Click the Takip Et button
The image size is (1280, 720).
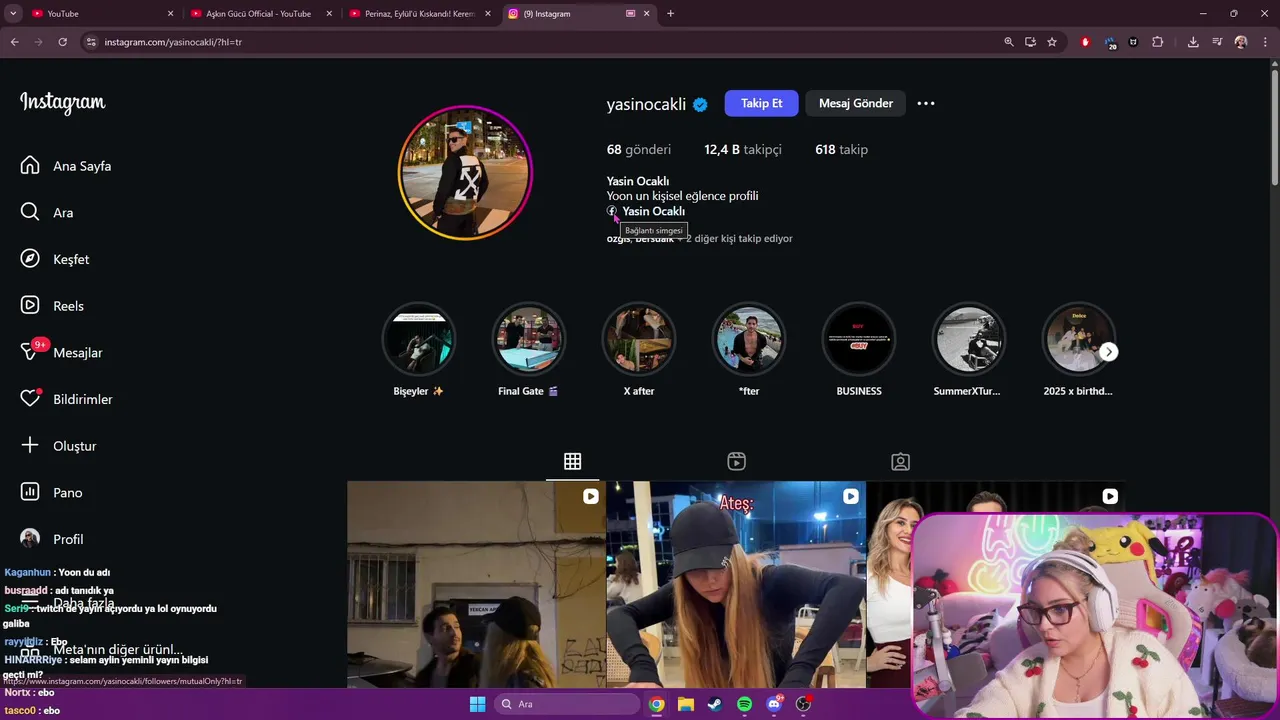761,103
